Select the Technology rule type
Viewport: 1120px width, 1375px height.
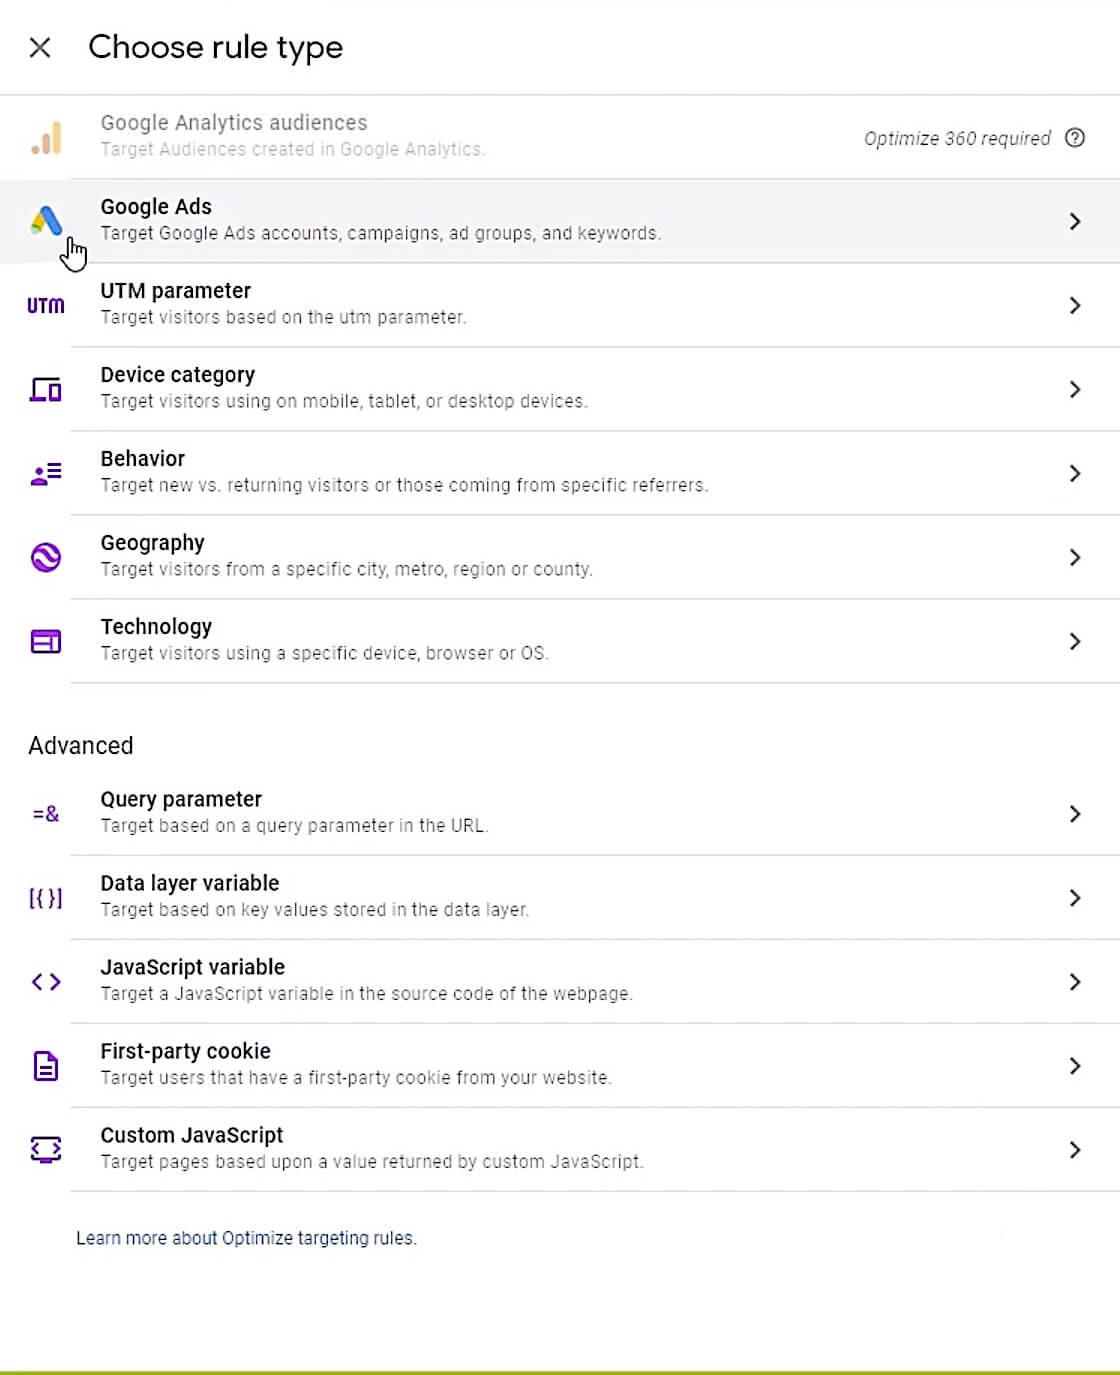coord(560,641)
